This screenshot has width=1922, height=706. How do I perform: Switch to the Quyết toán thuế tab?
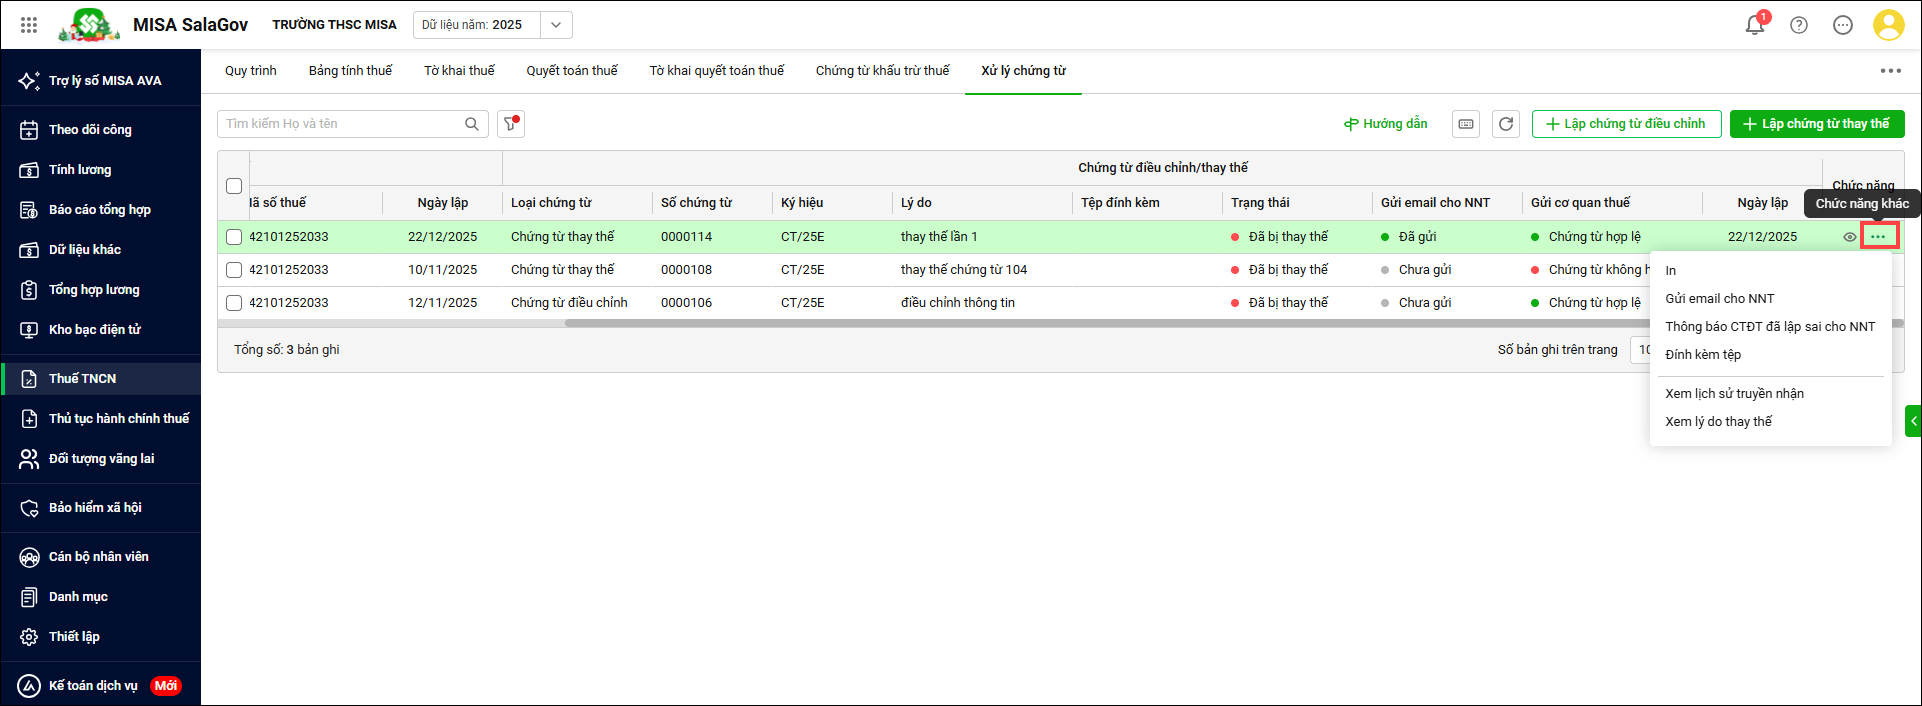[x=572, y=71]
